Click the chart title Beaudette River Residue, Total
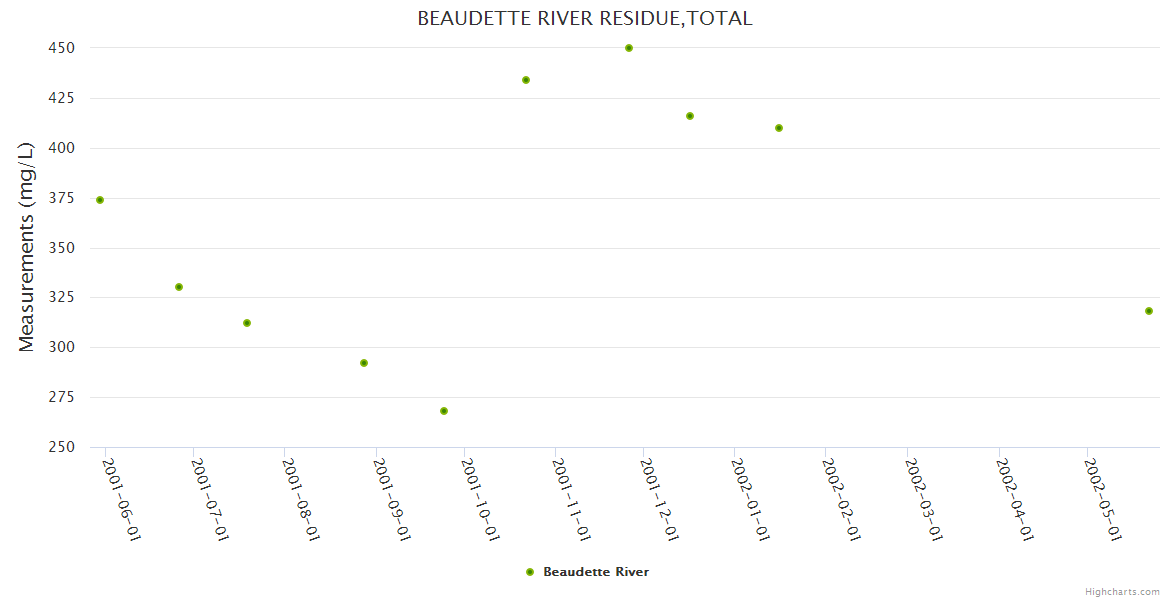 click(x=584, y=18)
